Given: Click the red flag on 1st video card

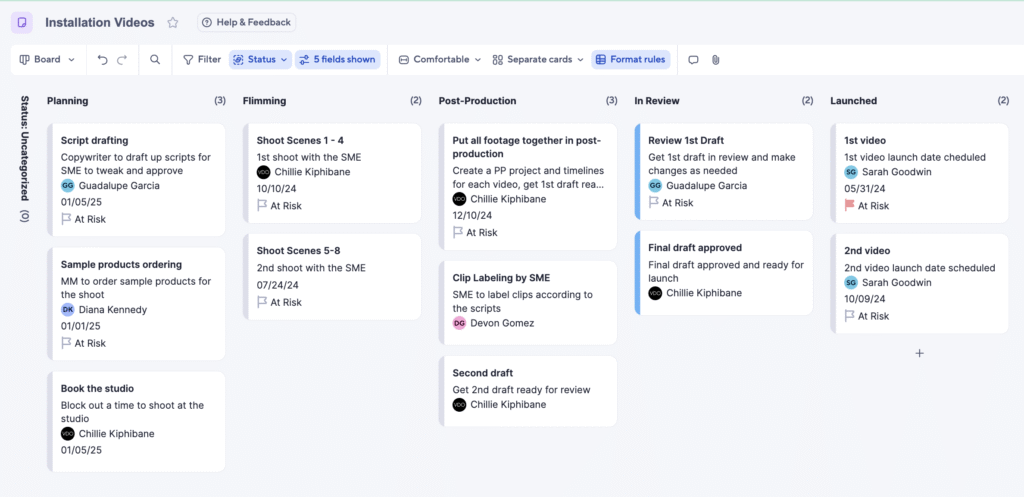Looking at the screenshot, I should tap(850, 206).
